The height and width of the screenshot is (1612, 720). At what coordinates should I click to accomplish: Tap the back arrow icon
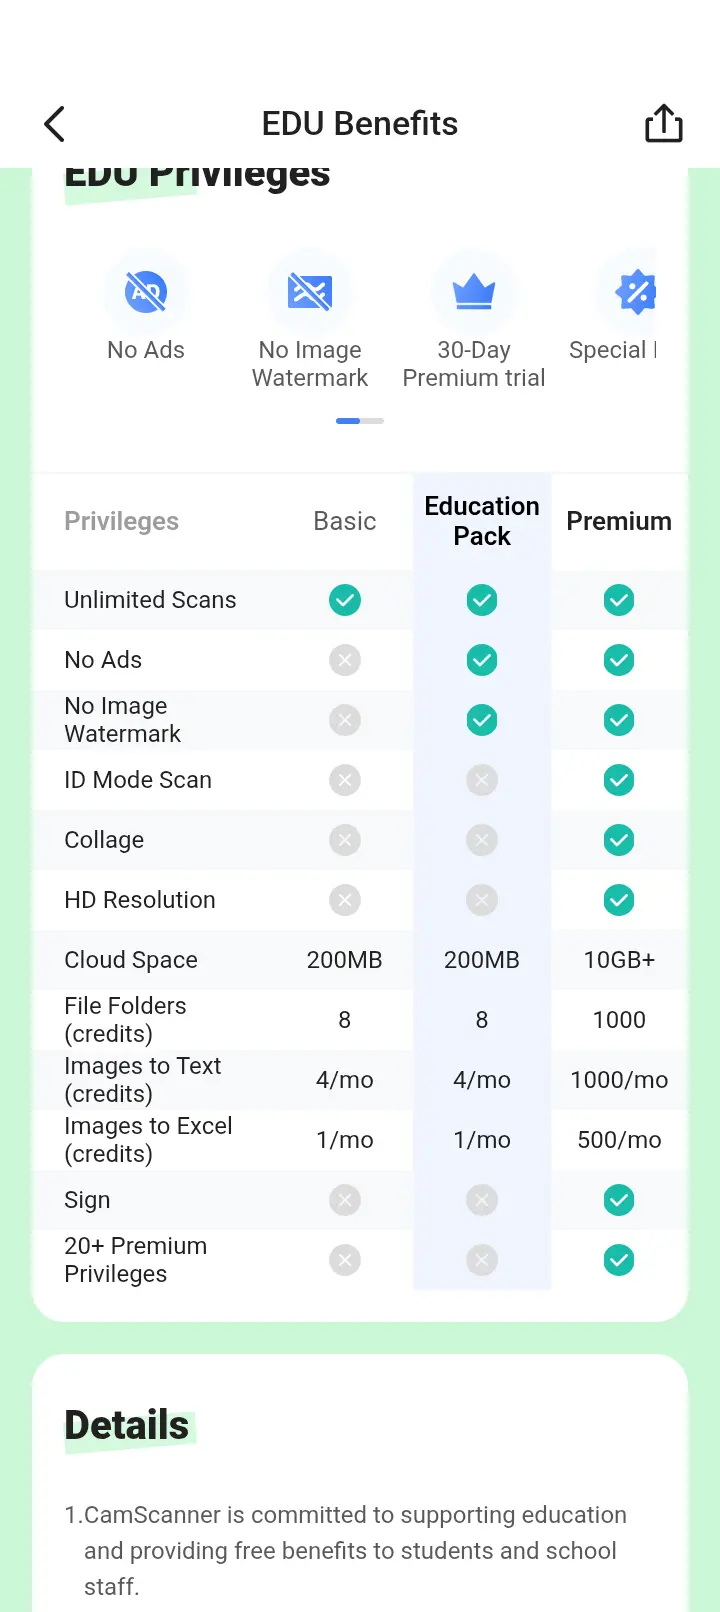[55, 124]
